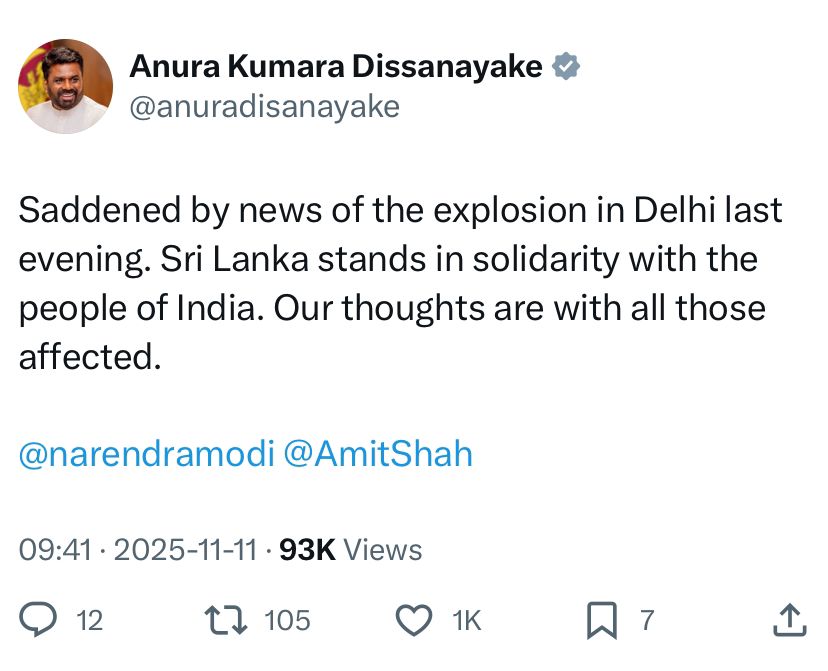The image size is (828, 671).
Task: Open Anura Kumara Dissanayake's profile picture
Action: tap(66, 86)
